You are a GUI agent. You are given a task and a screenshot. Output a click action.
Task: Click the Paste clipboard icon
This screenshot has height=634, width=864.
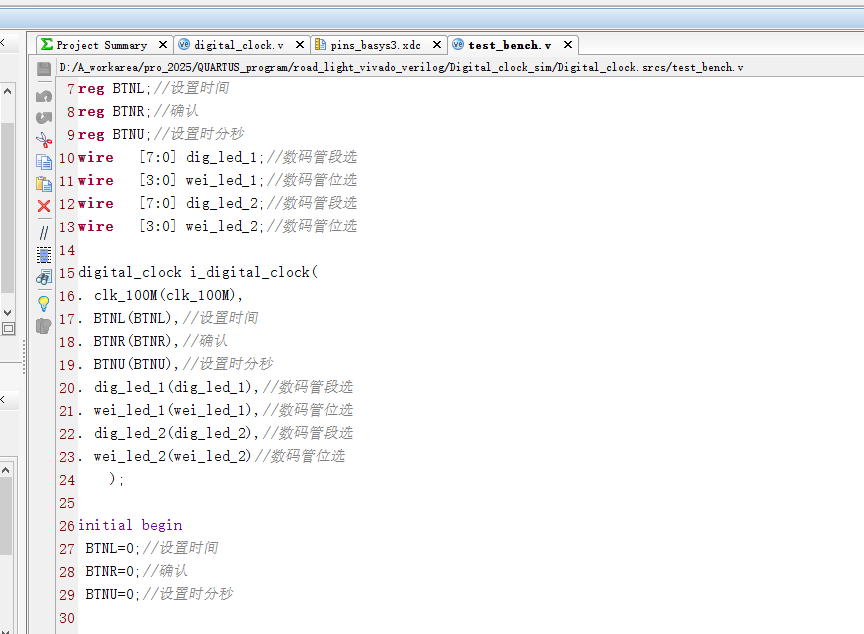(44, 183)
